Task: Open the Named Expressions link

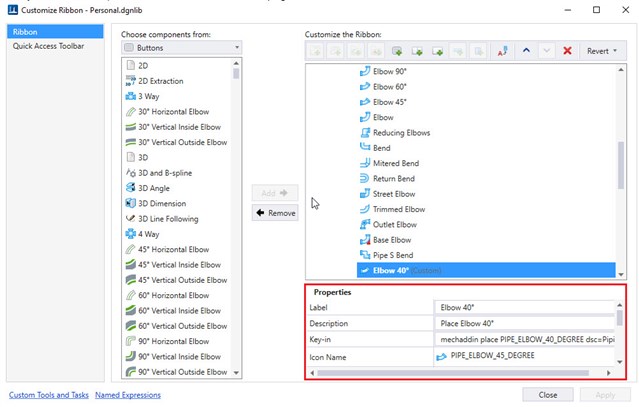Action: click(x=128, y=395)
